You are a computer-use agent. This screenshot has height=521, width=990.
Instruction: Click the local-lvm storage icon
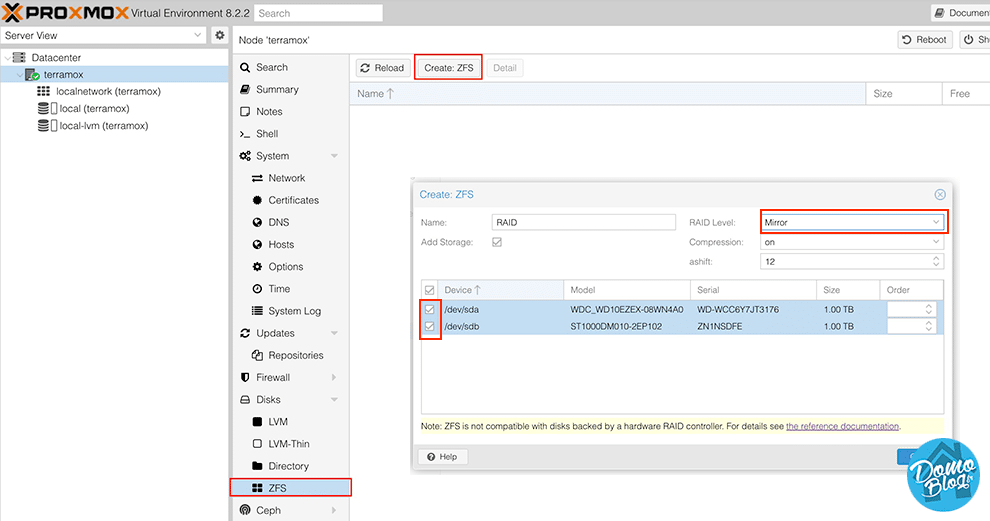[x=47, y=126]
